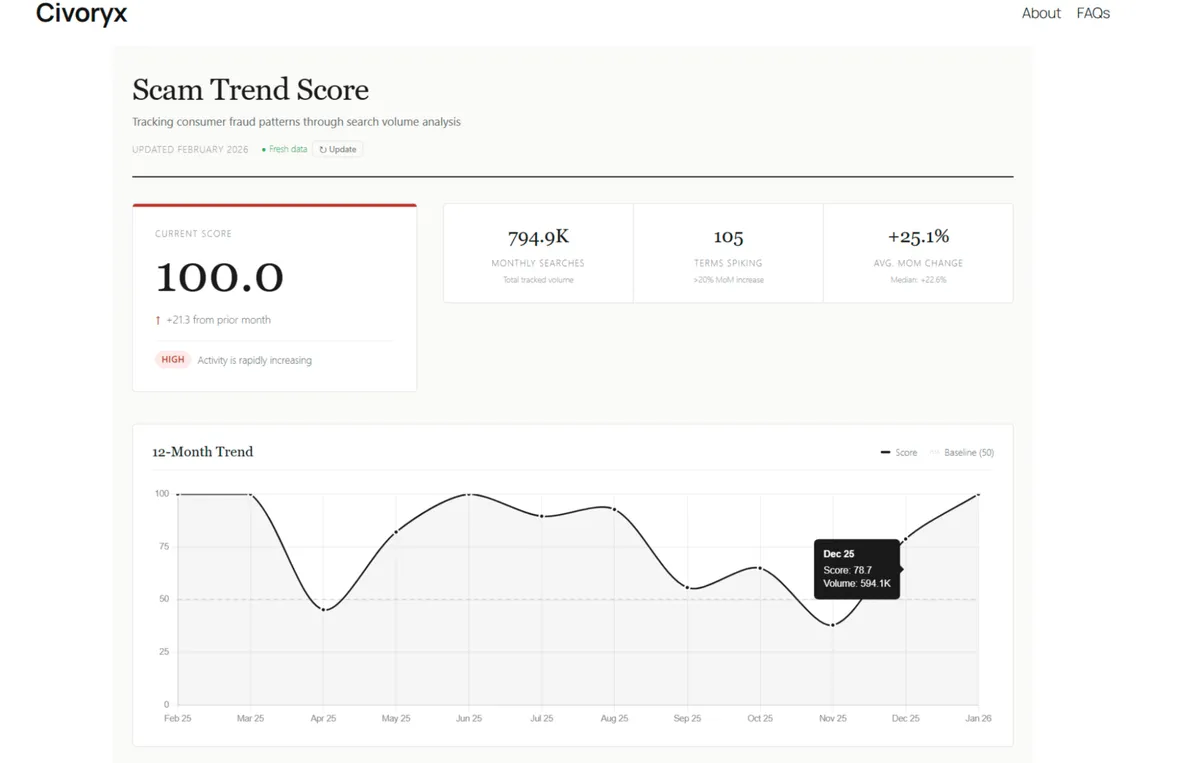Click the Jan 26 peak point on the chart
Viewport: 1200px width, 763px height.
click(977, 494)
